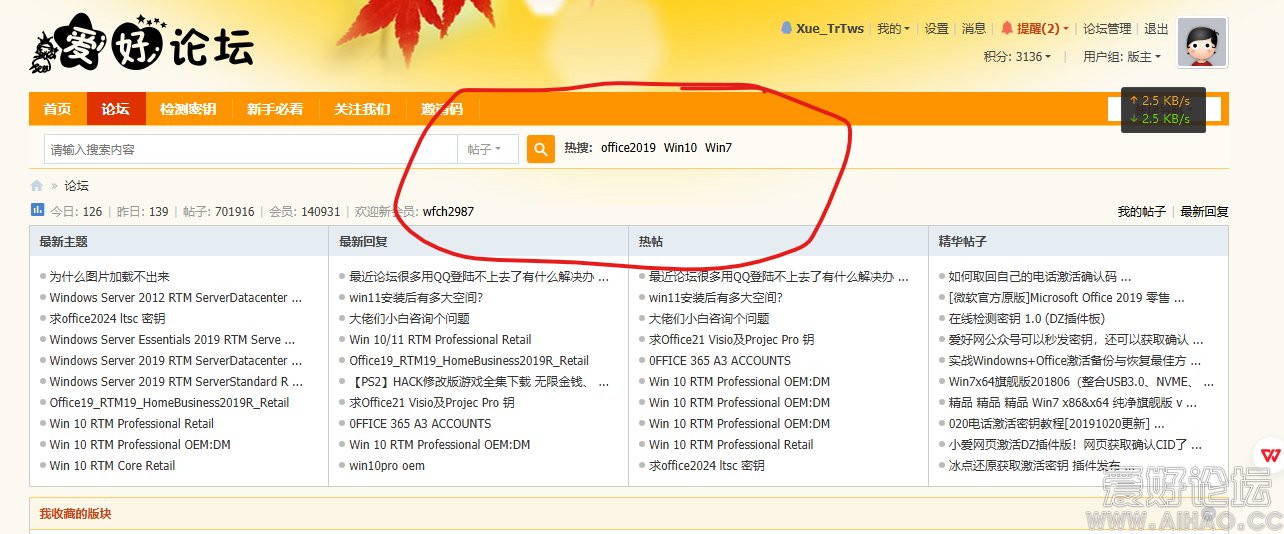
Task: Open the 设置 settings link
Action: tap(936, 29)
